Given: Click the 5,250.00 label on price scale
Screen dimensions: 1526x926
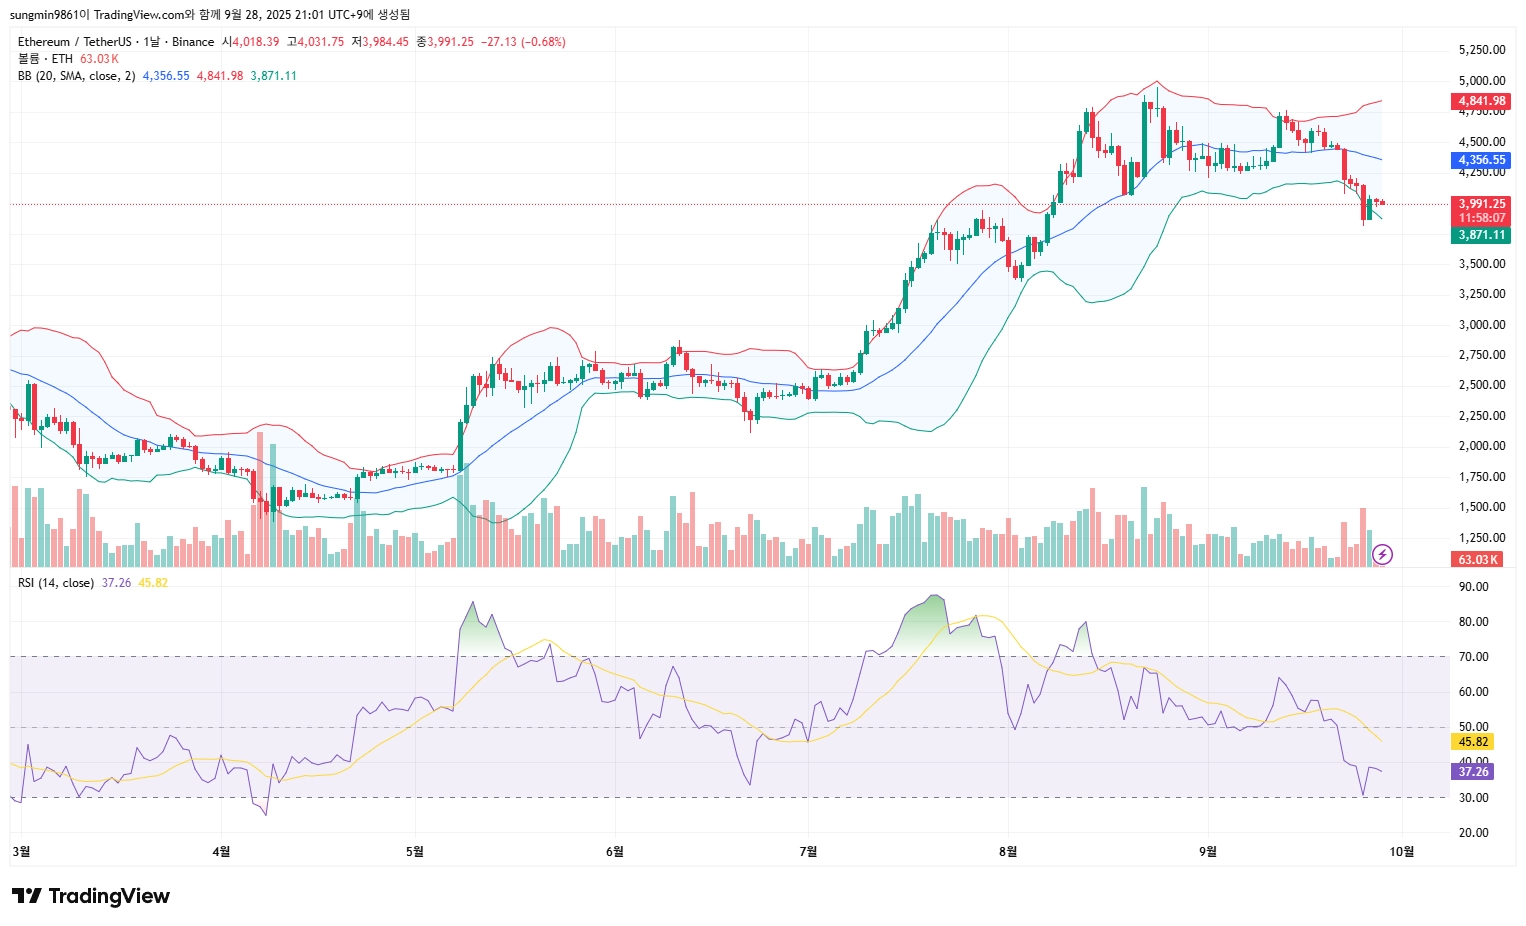Looking at the screenshot, I should click(1482, 50).
